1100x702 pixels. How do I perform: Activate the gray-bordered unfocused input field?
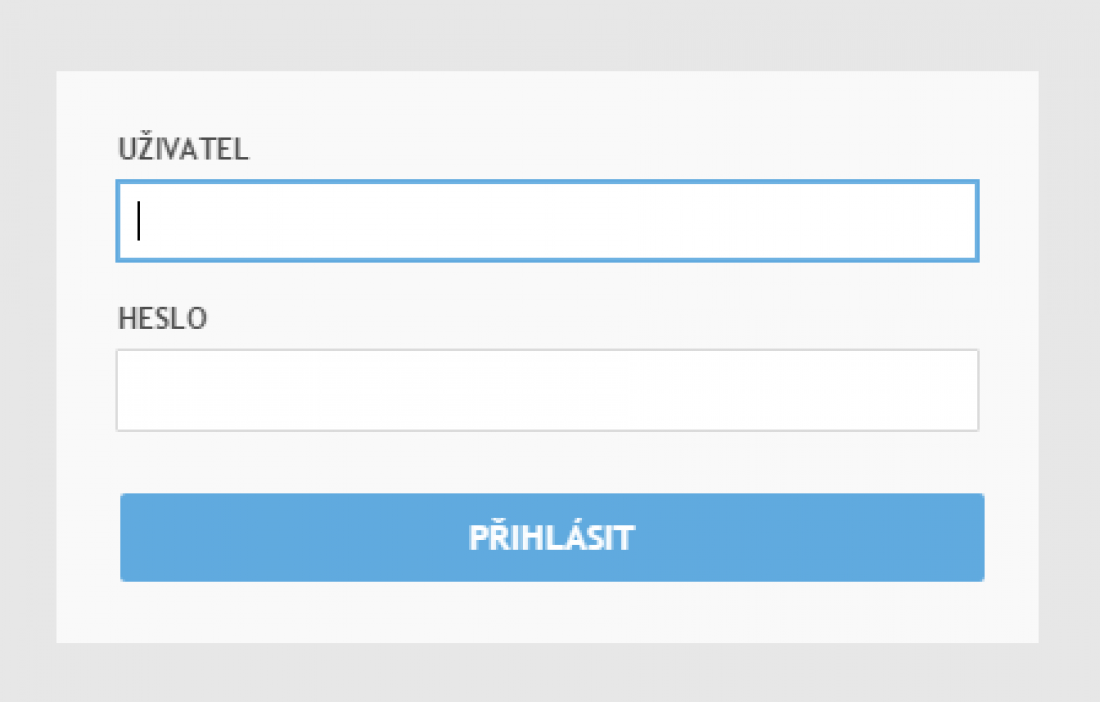(x=547, y=390)
